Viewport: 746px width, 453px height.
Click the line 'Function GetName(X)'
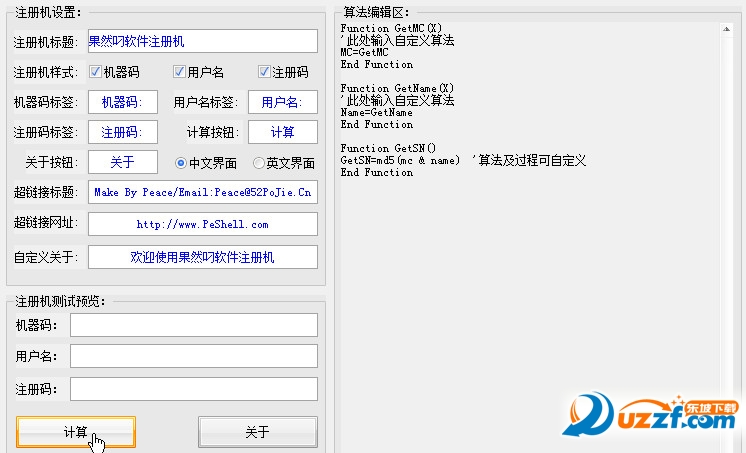[x=397, y=88]
